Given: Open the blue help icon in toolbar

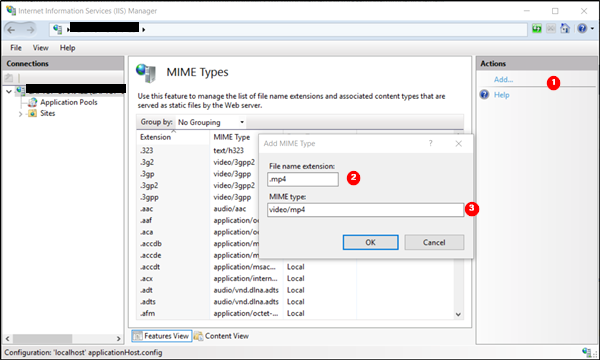Looking at the screenshot, I should (582, 28).
